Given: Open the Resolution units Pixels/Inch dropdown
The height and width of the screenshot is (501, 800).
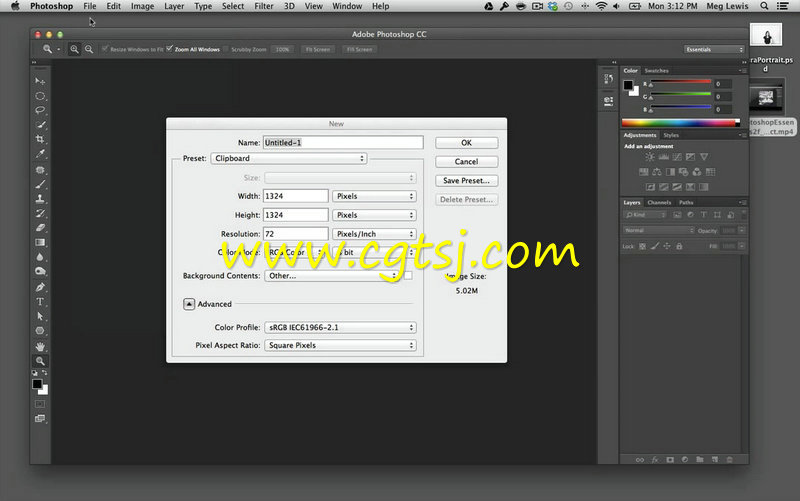Looking at the screenshot, I should 374,234.
